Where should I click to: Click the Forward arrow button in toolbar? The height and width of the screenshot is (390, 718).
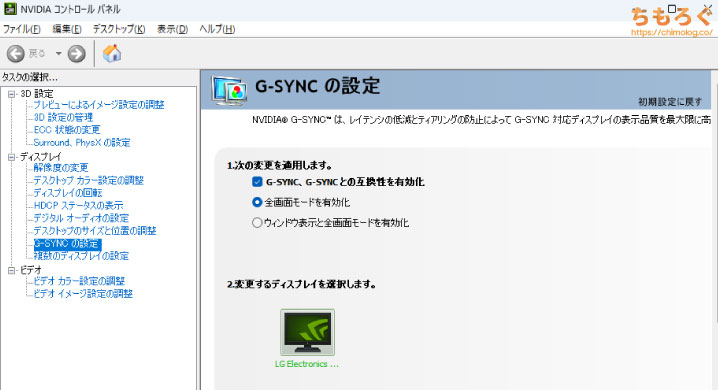[76, 54]
